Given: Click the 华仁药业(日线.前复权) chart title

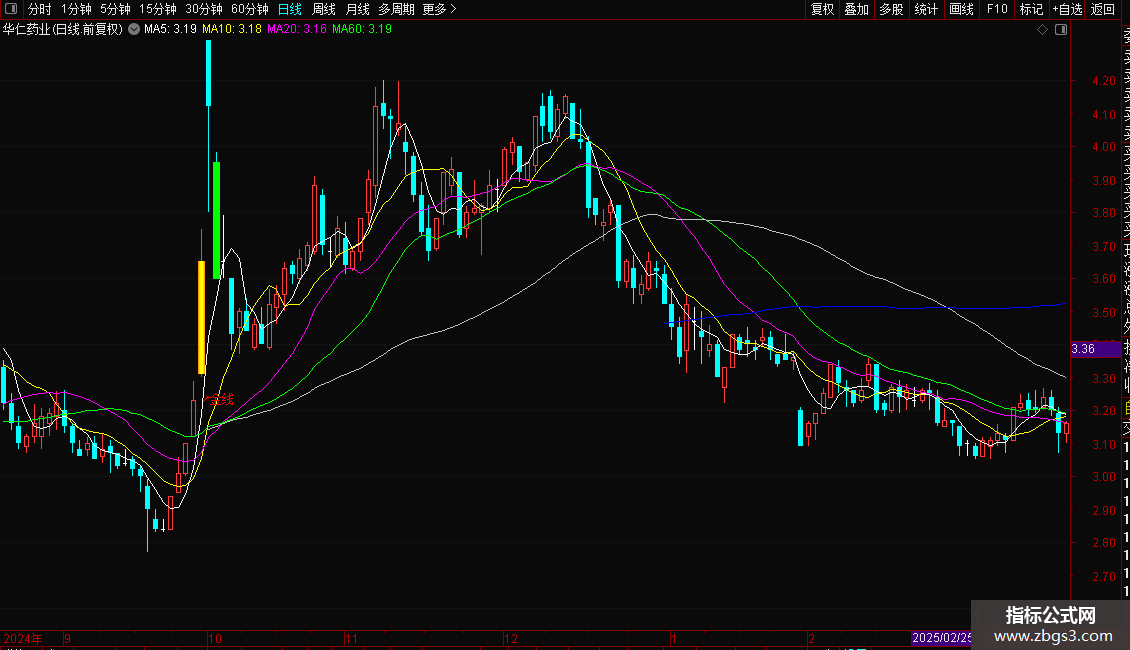Looking at the screenshot, I should [63, 30].
